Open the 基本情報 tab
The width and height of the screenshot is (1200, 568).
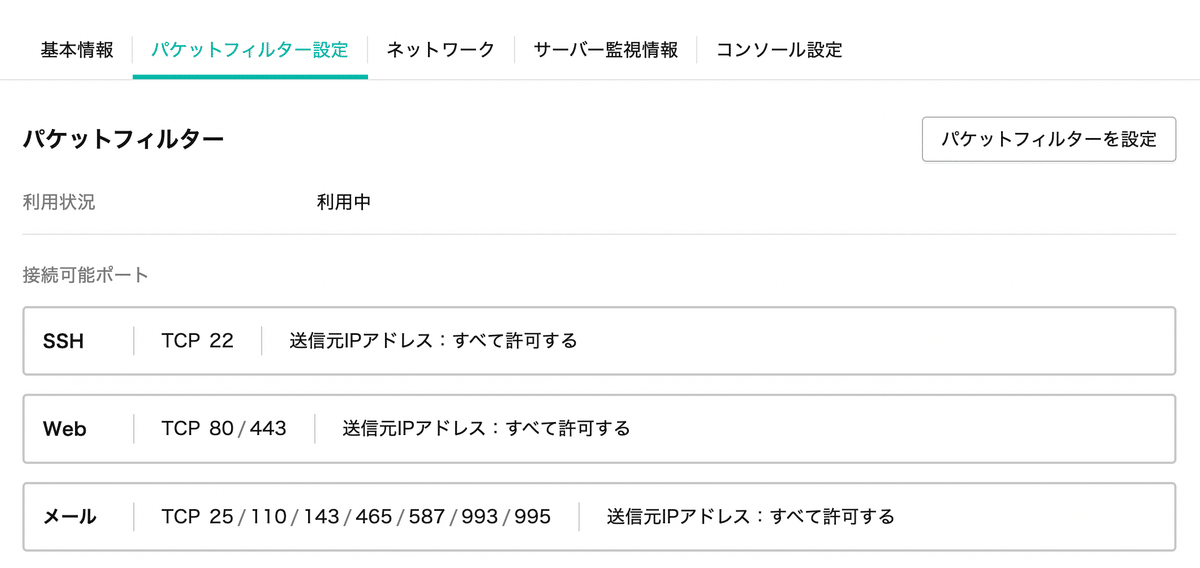tap(77, 49)
